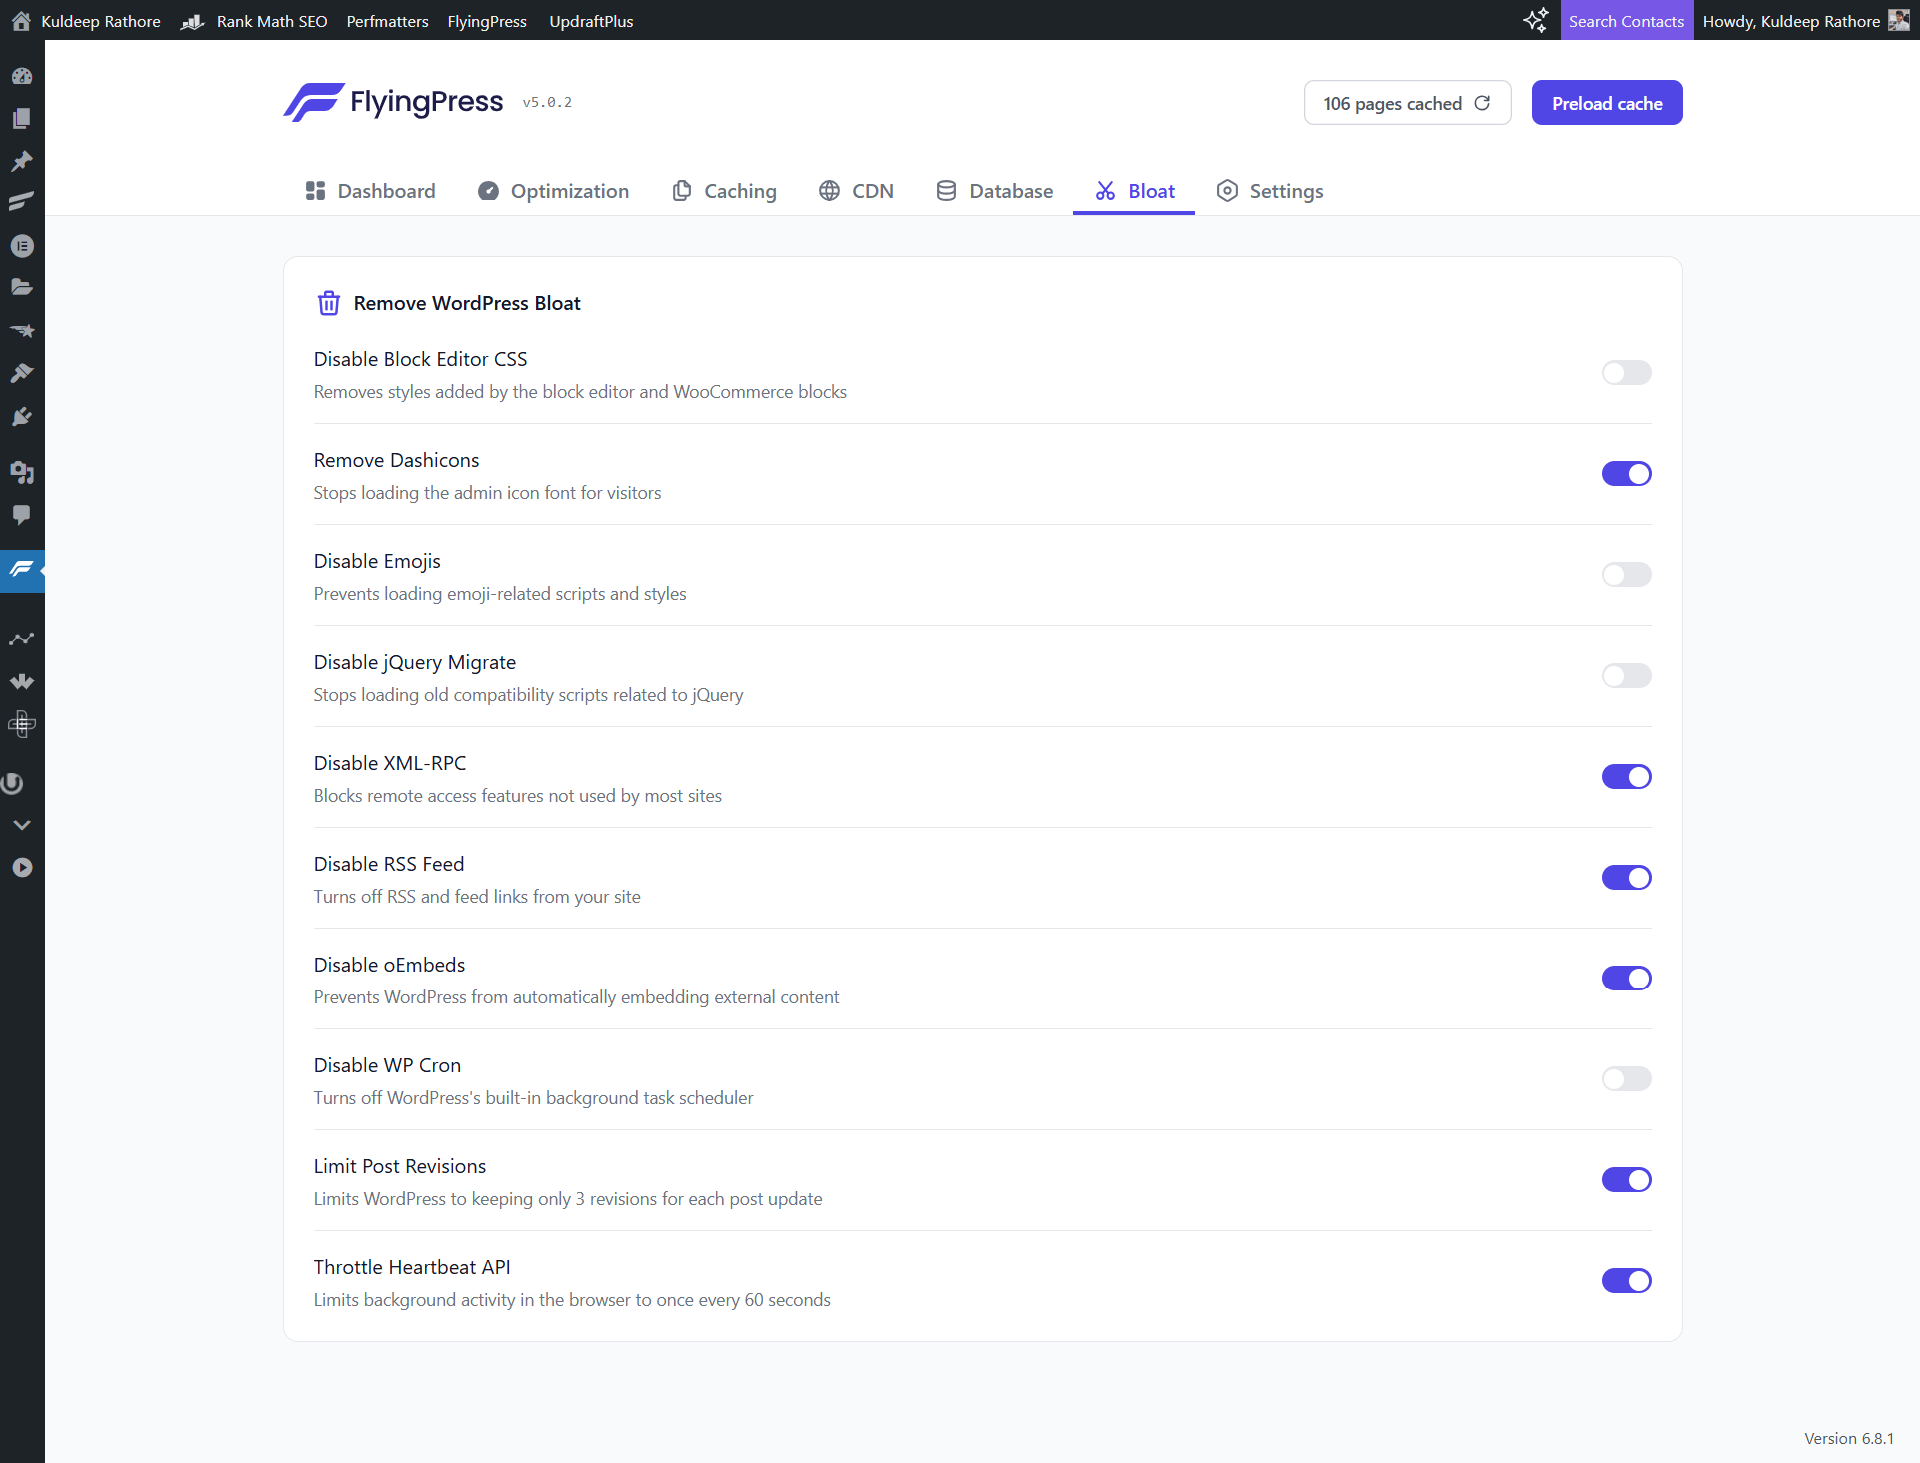The image size is (1920, 1463).
Task: Click the downward chevron icon in sidebar
Action: point(22,825)
